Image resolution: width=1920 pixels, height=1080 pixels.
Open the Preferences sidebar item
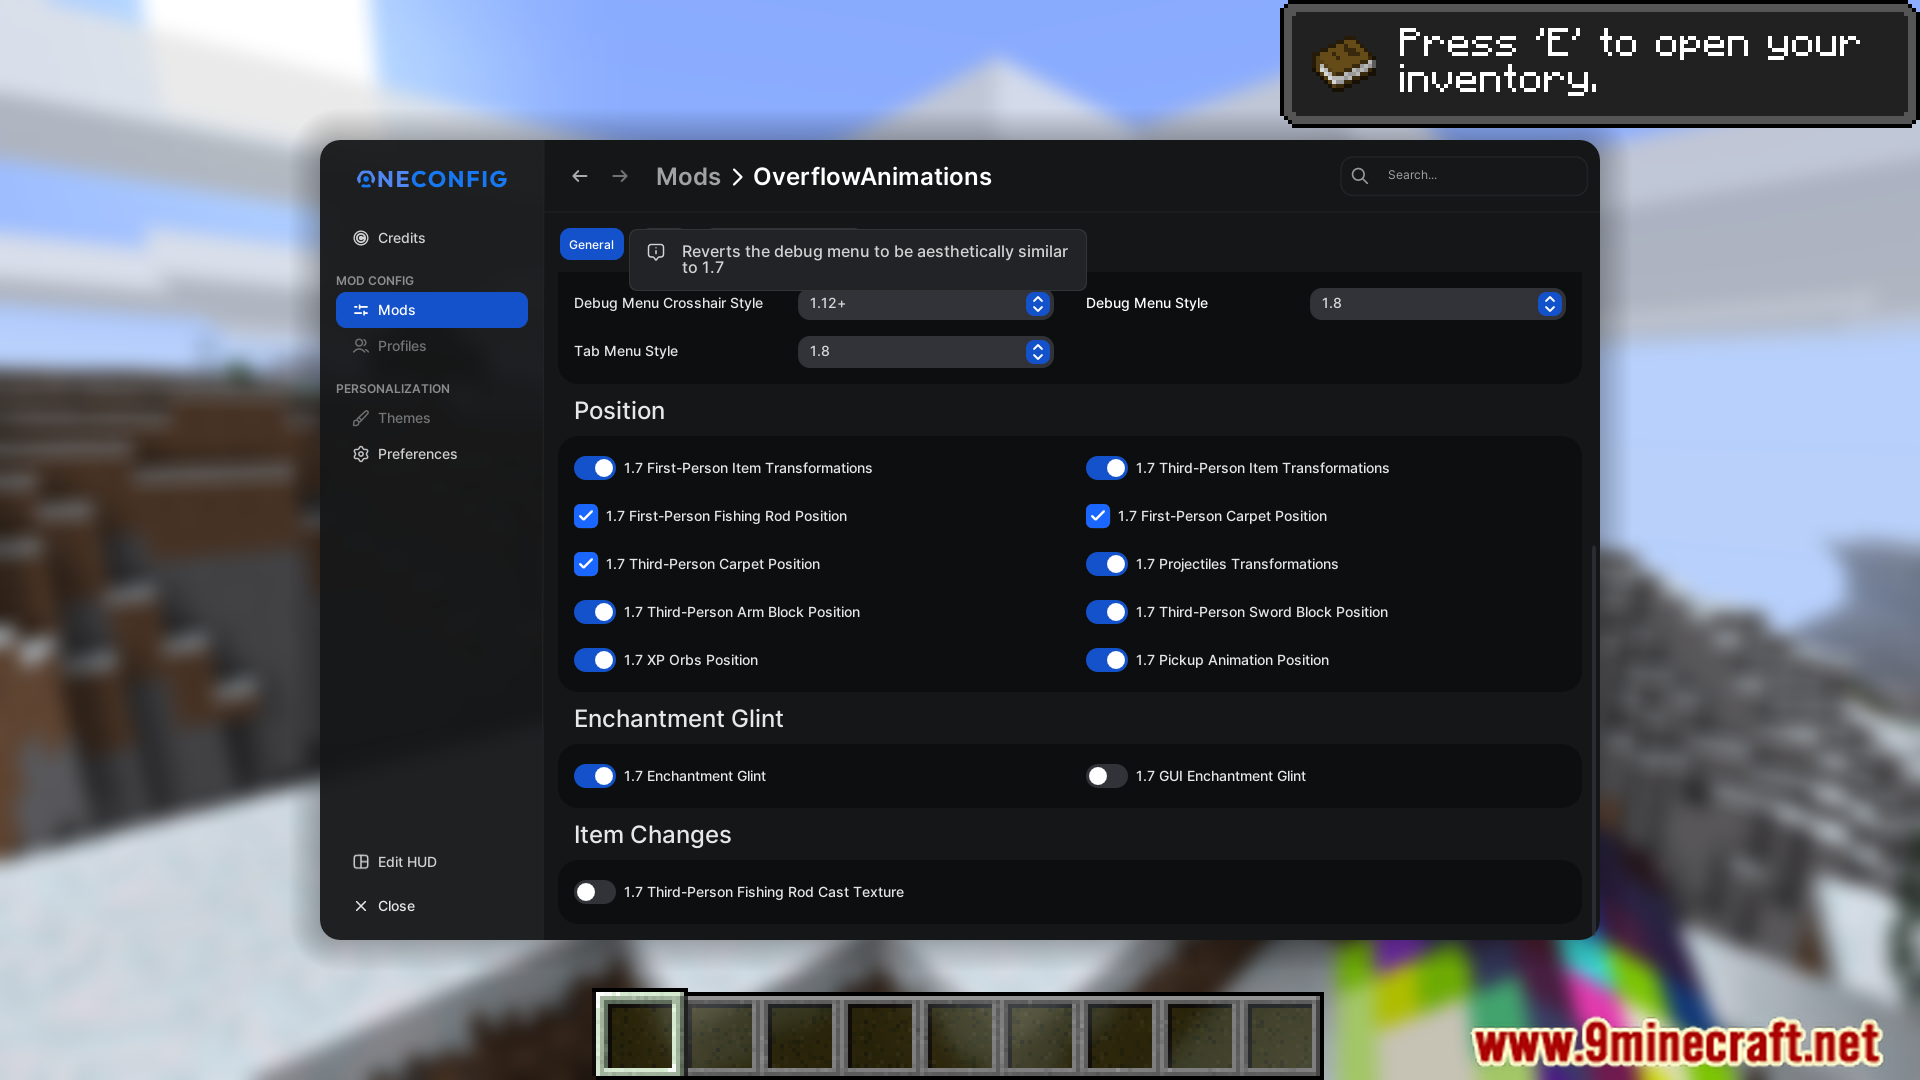click(432, 454)
